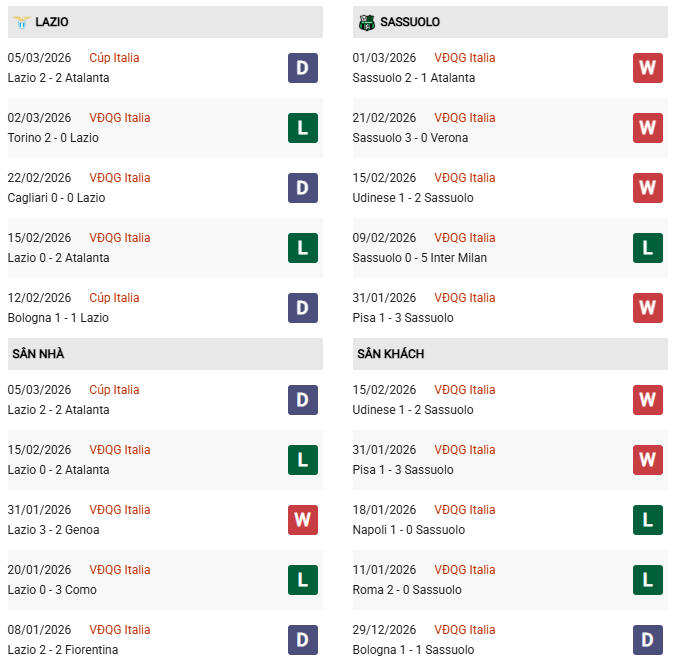The height and width of the screenshot is (671, 676).
Task: Click the D badge for Bologna 1 - 1 Sassuolo
Action: coord(647,640)
